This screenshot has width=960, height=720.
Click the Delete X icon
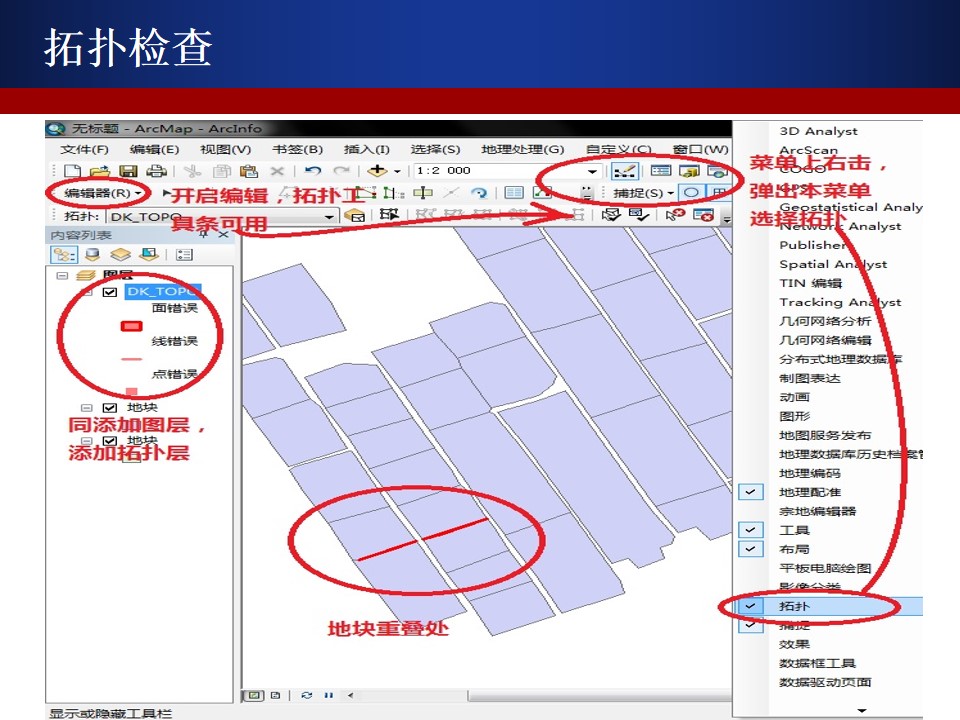click(277, 171)
